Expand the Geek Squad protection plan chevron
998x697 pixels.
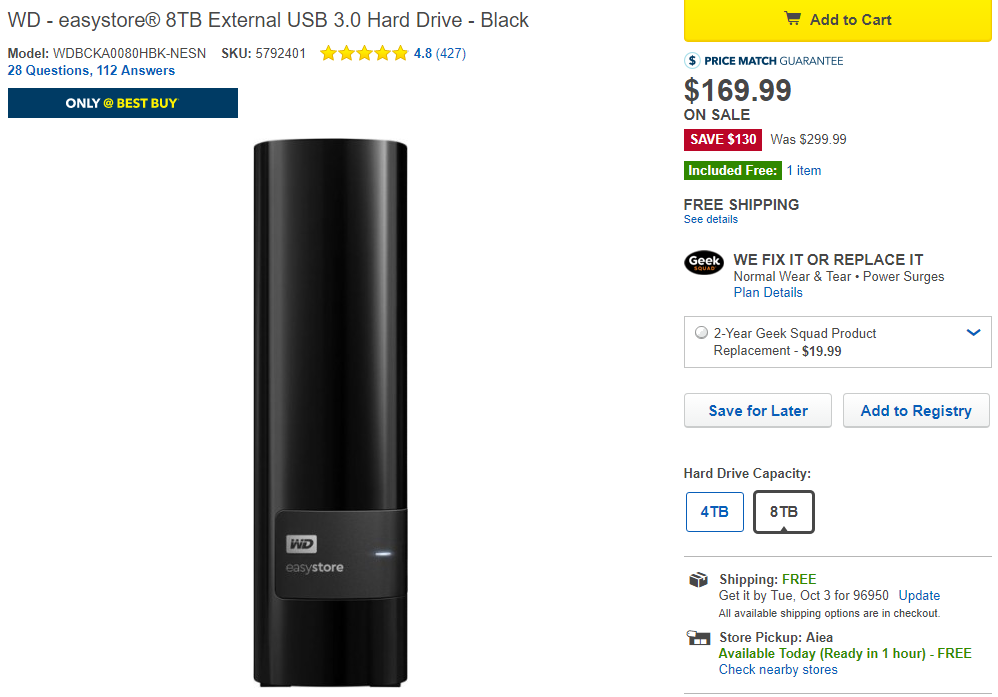[x=974, y=333]
